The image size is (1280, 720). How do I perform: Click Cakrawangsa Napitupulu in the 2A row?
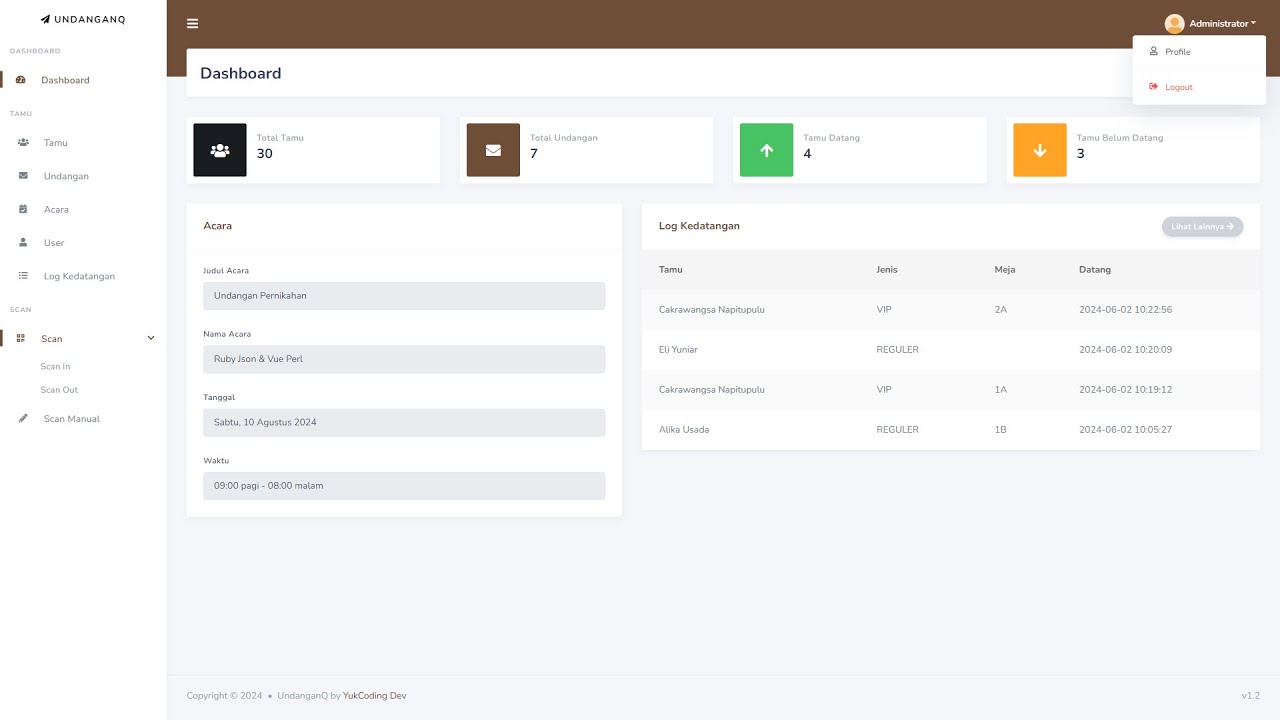click(712, 310)
